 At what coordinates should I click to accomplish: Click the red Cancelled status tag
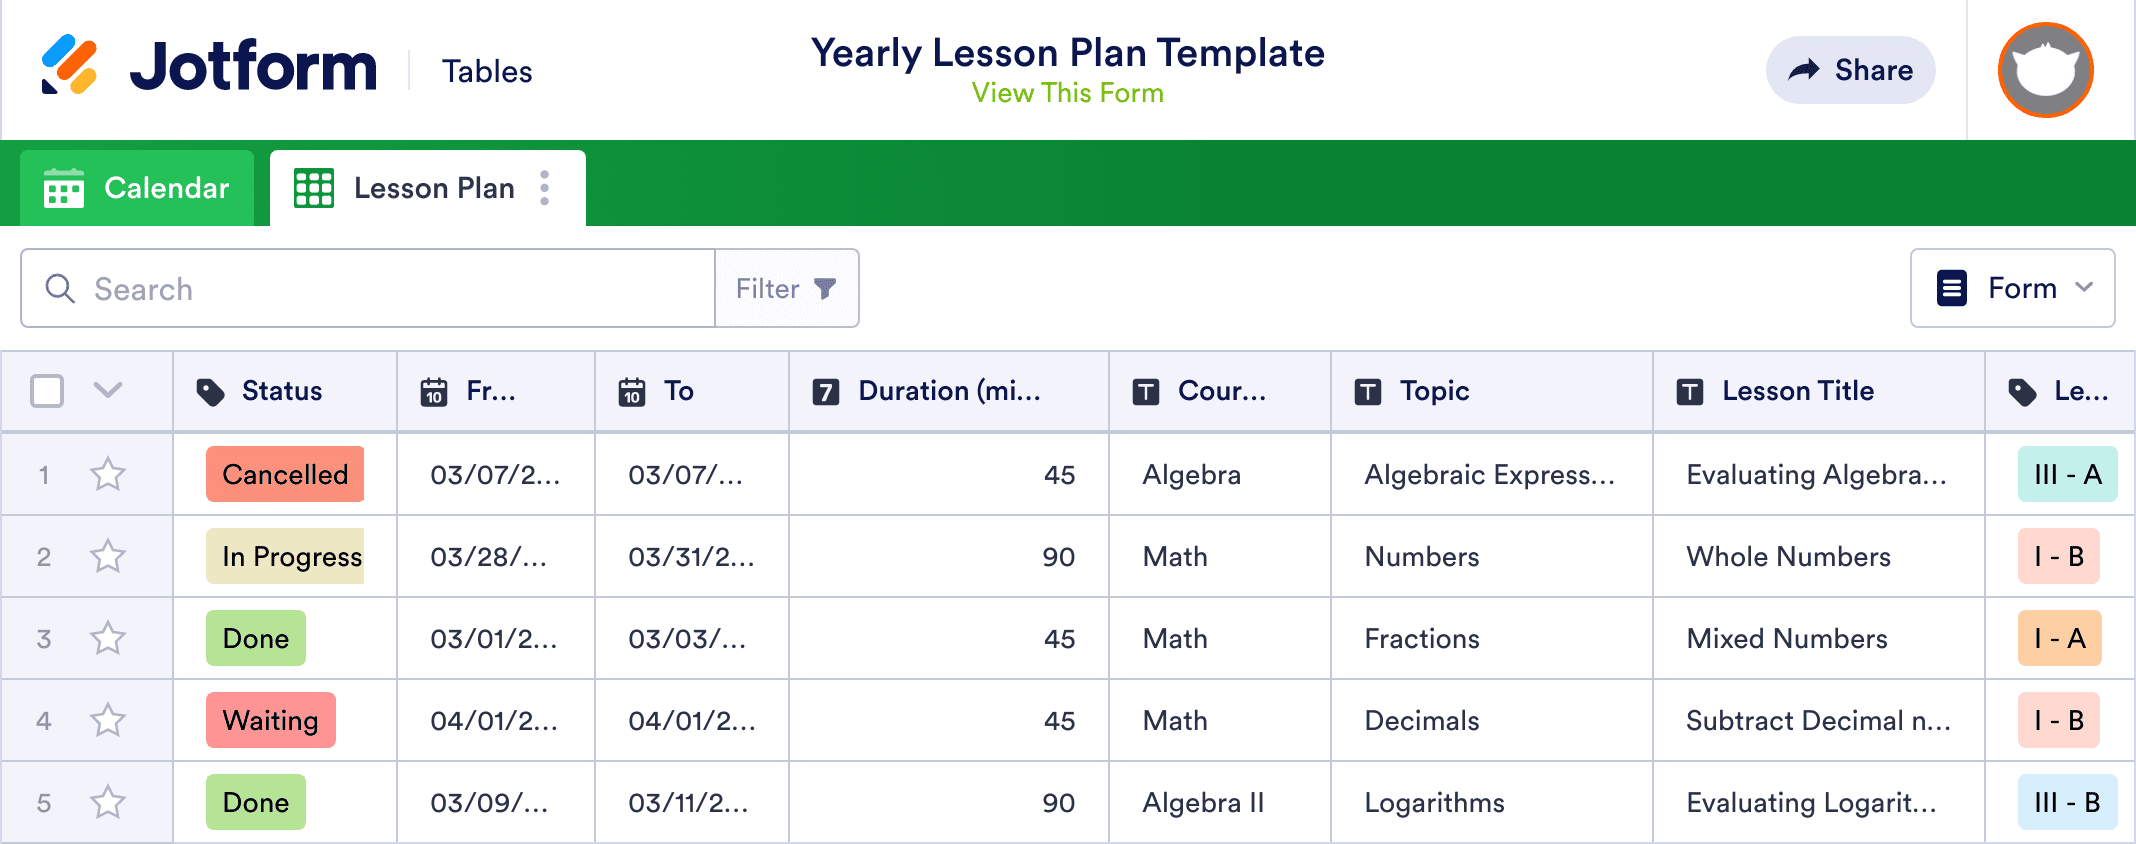click(x=285, y=474)
